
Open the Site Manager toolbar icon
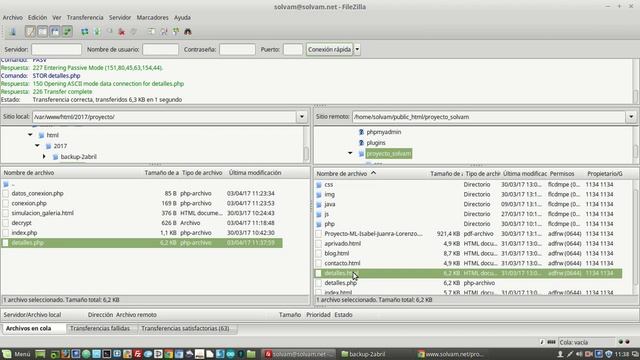[x=12, y=31]
